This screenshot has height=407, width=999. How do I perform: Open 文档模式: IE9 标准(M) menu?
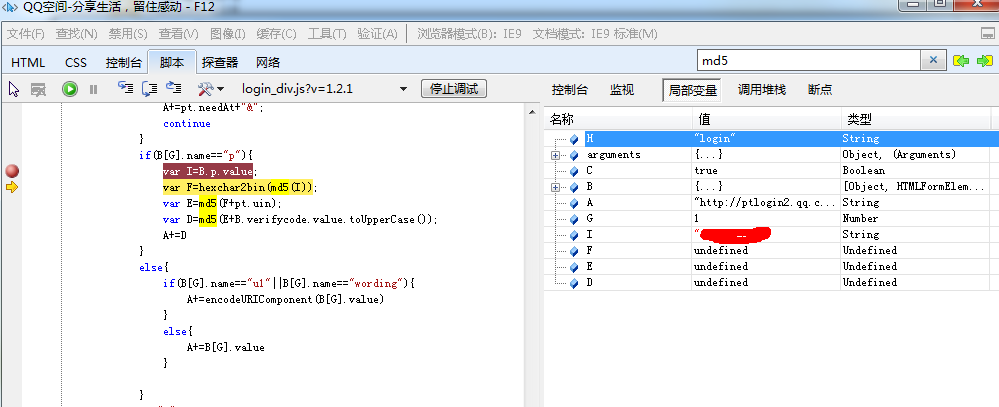point(595,34)
